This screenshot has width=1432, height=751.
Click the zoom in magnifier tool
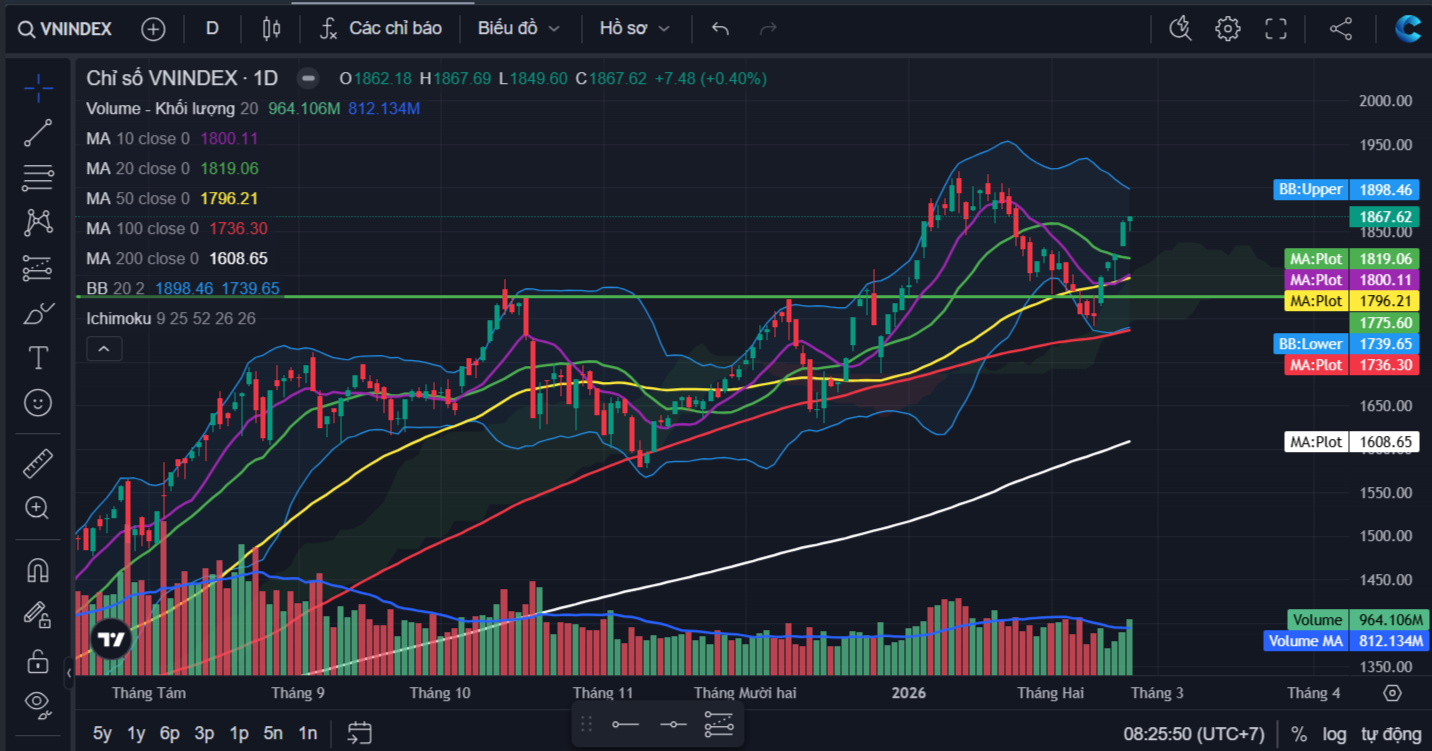pyautogui.click(x=38, y=508)
